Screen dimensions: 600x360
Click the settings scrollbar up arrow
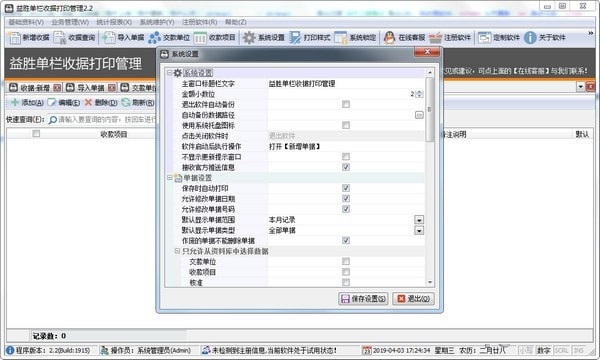(430, 72)
